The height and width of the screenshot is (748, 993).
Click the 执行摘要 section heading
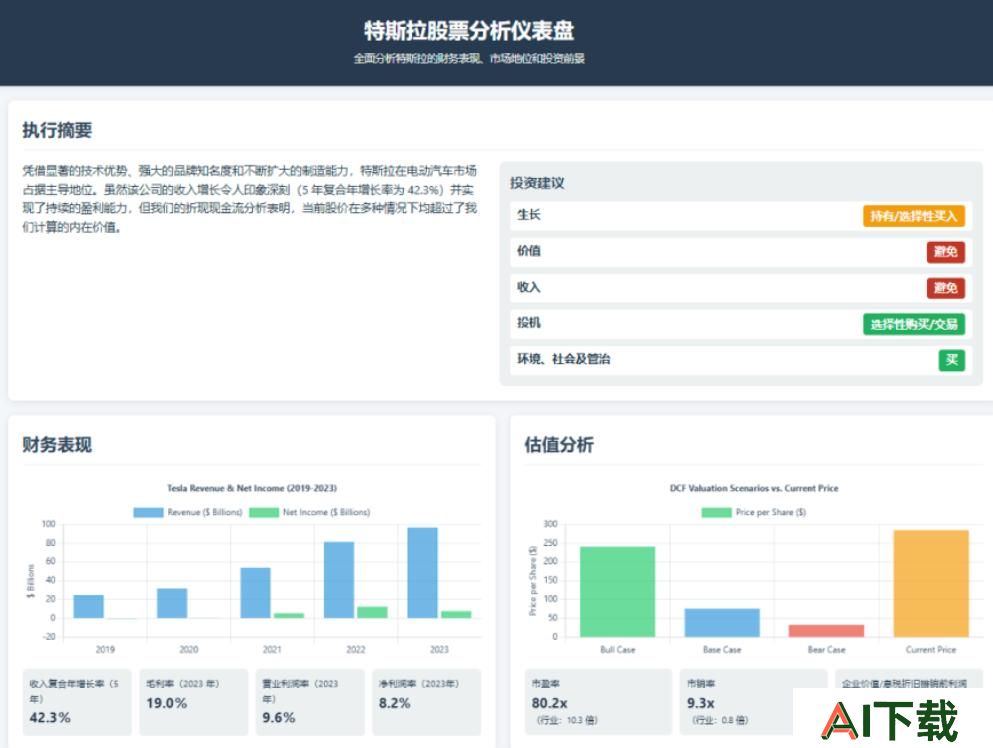[x=57, y=130]
